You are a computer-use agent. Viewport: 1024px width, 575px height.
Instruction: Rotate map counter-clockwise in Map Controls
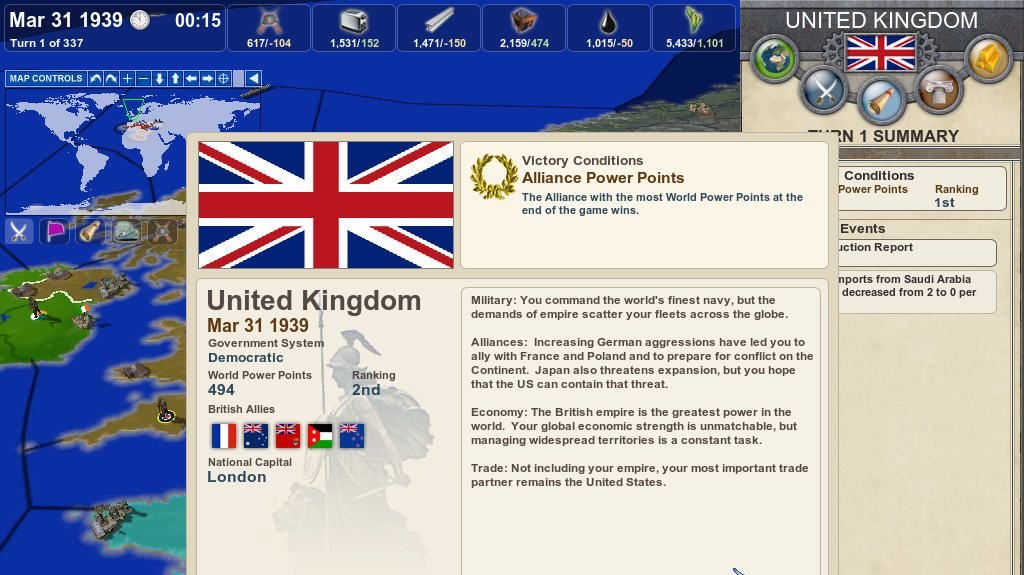coord(95,78)
